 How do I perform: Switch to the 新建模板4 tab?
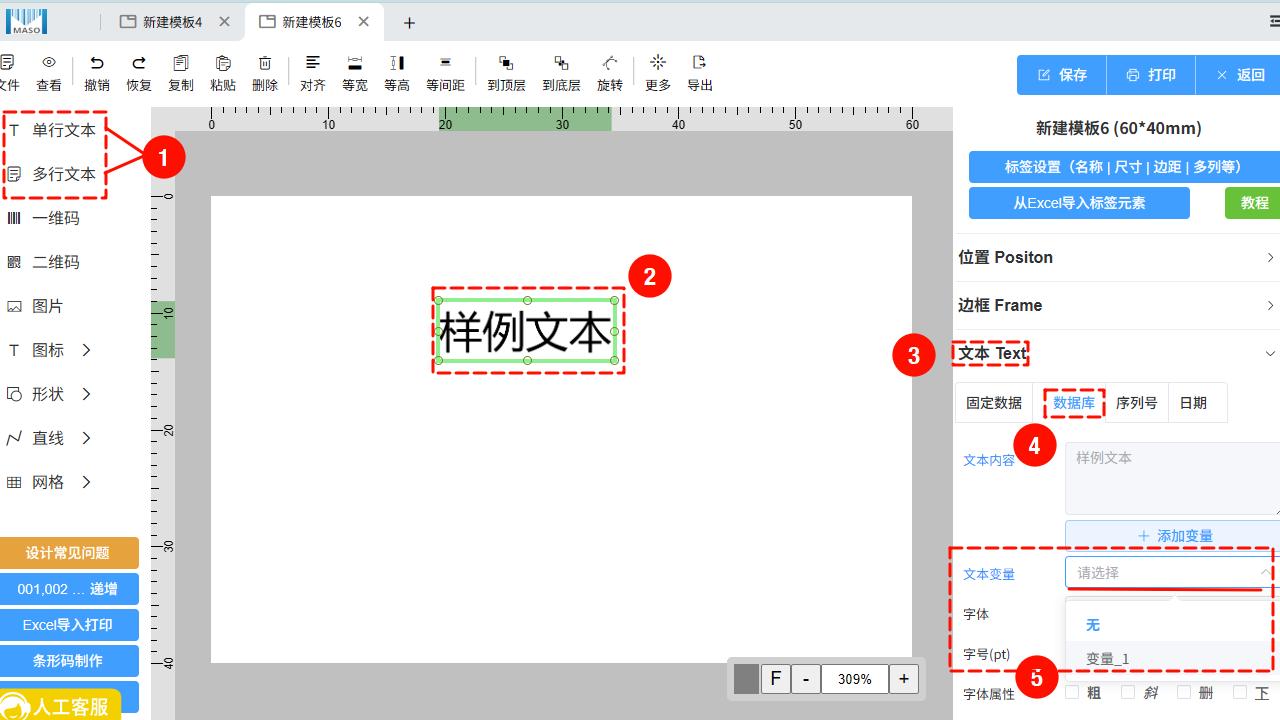[x=172, y=22]
